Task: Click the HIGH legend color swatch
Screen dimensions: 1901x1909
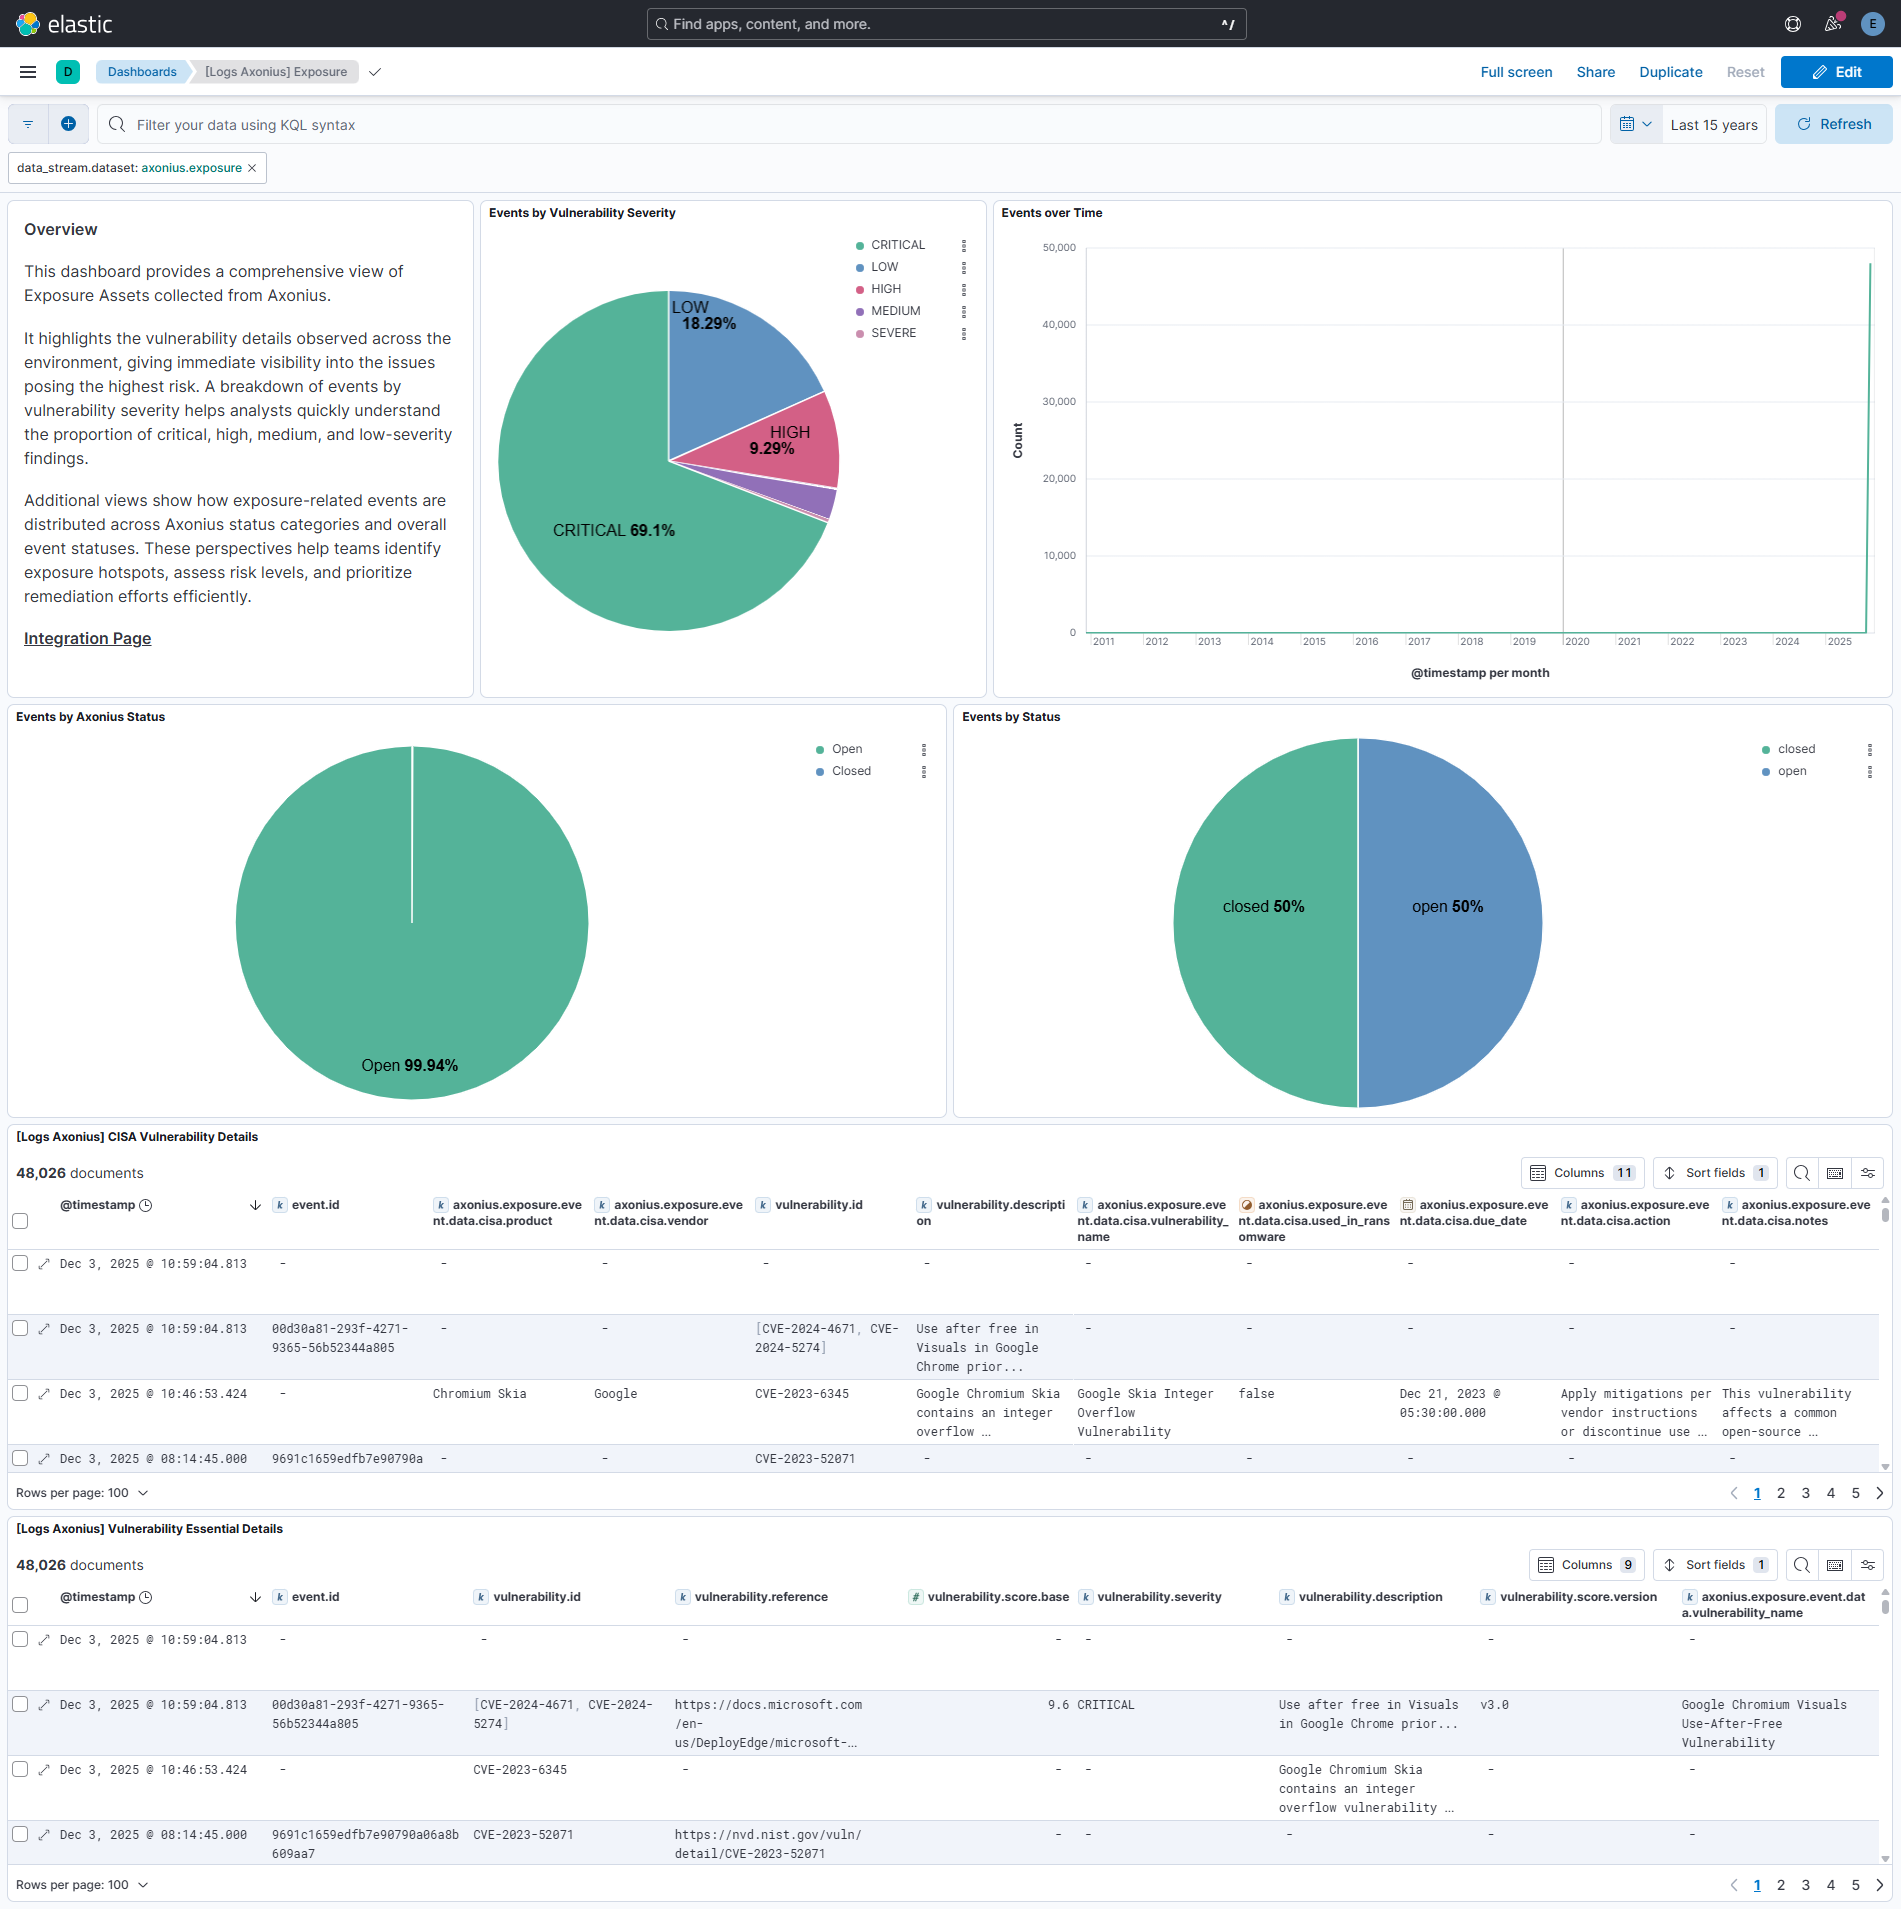Action: (860, 289)
